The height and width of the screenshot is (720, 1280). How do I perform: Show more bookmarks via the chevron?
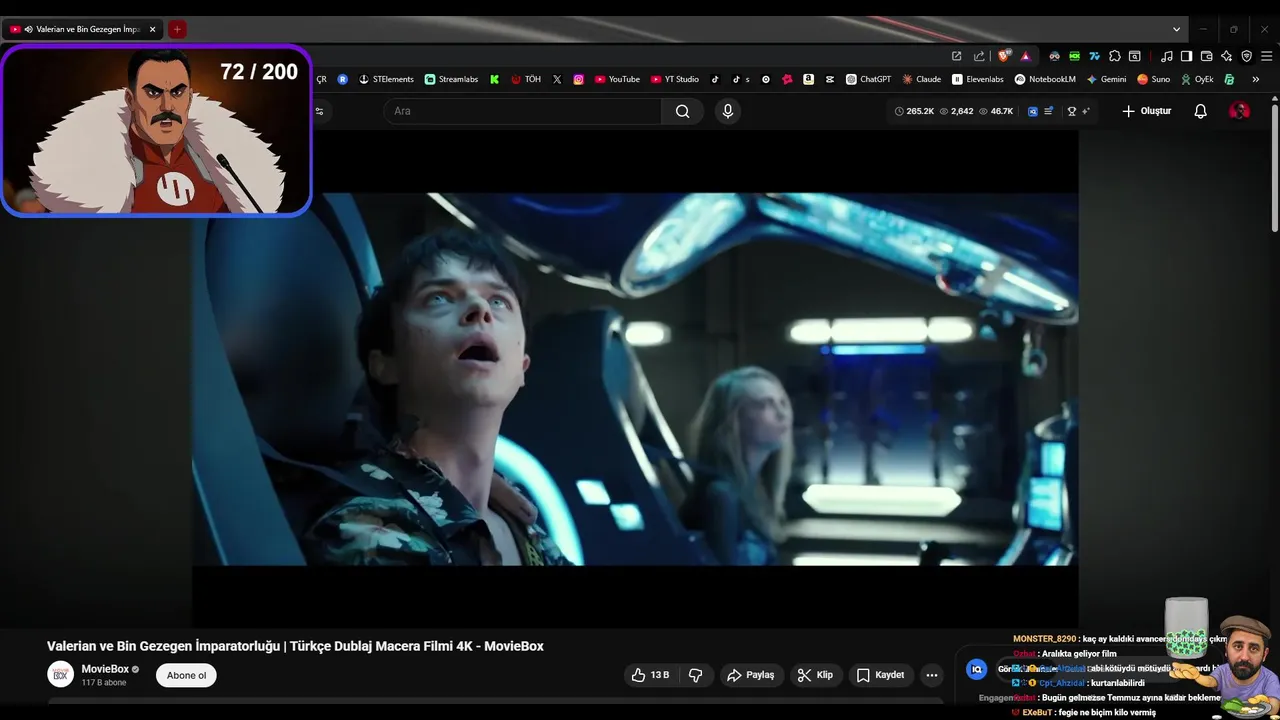click(1255, 79)
